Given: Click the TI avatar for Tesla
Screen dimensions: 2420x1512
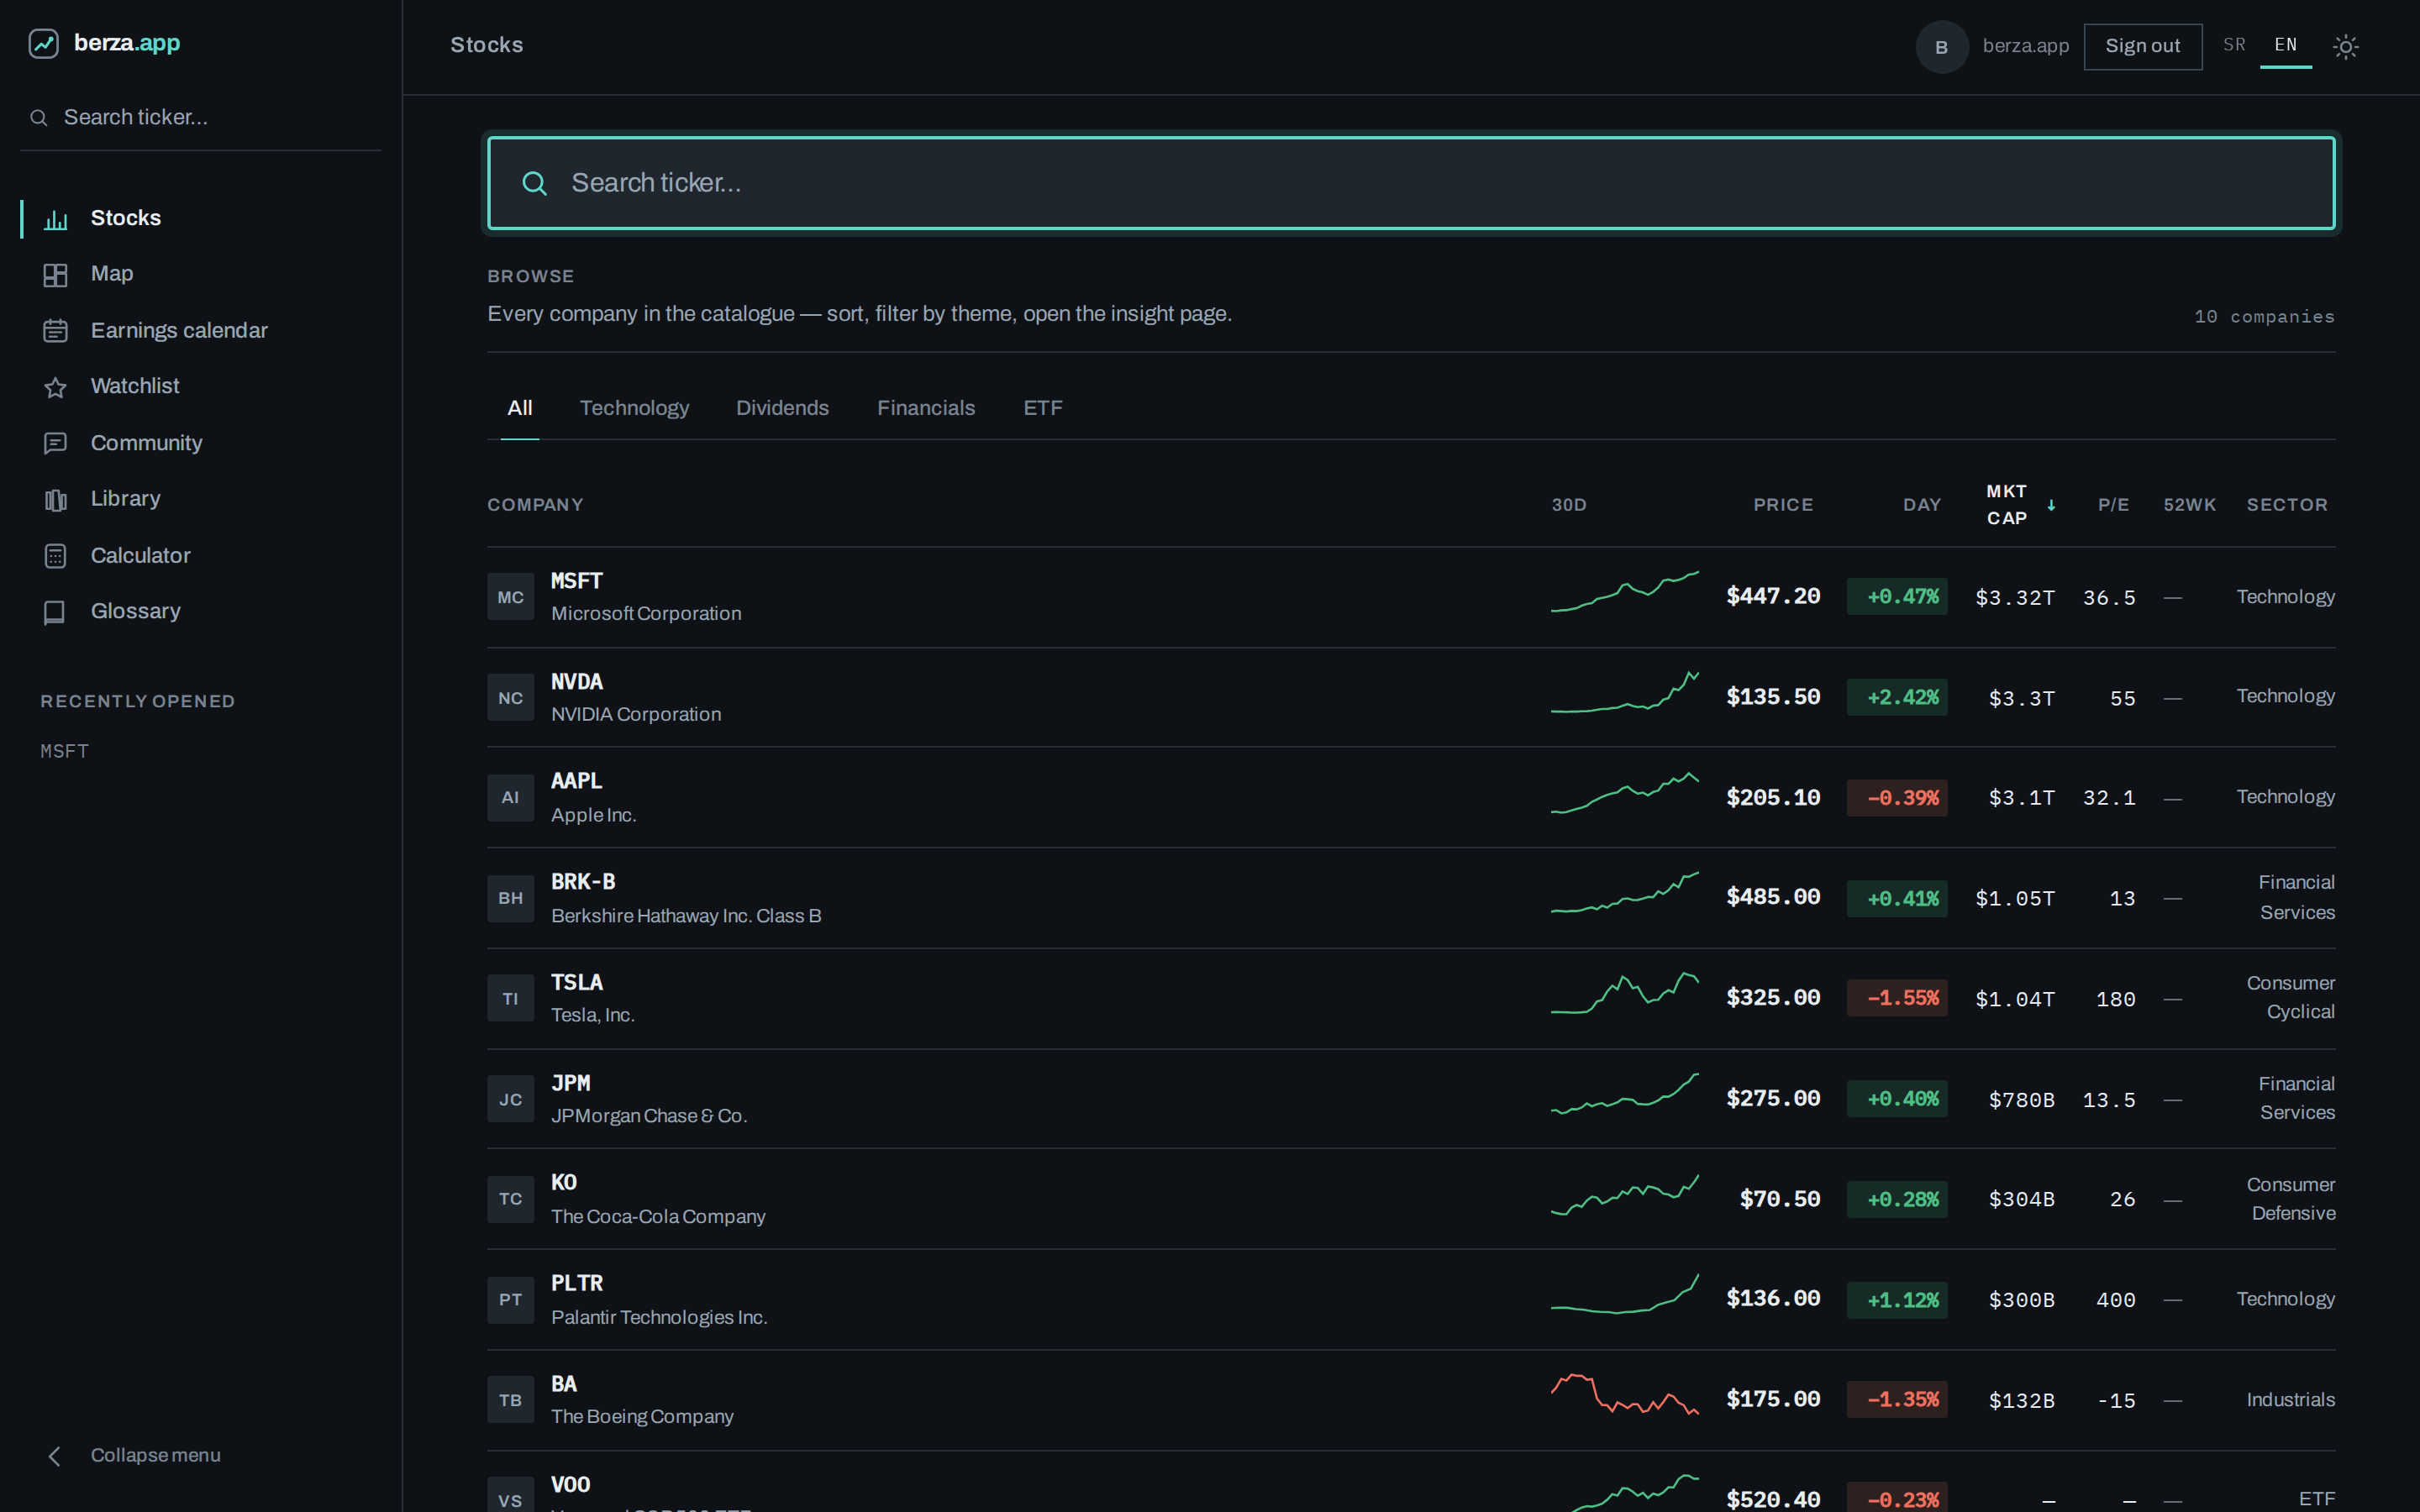Looking at the screenshot, I should [510, 998].
